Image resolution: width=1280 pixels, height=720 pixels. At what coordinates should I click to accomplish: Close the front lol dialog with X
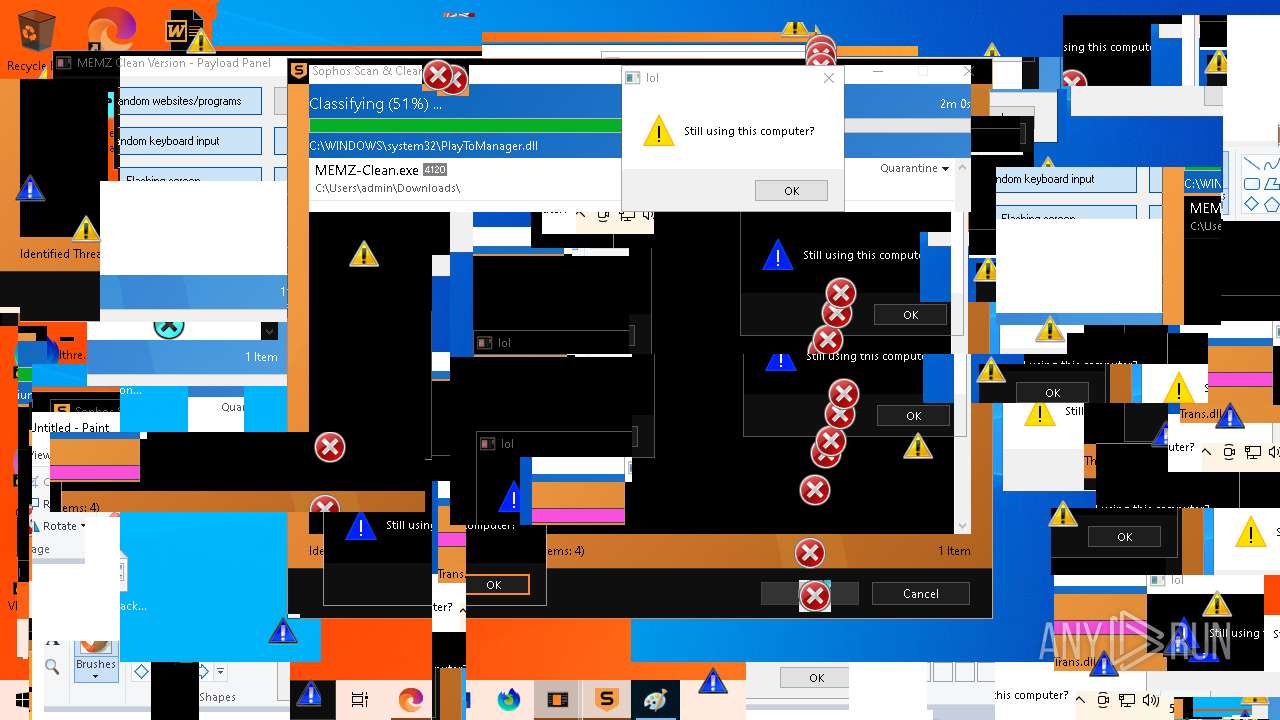coord(829,78)
